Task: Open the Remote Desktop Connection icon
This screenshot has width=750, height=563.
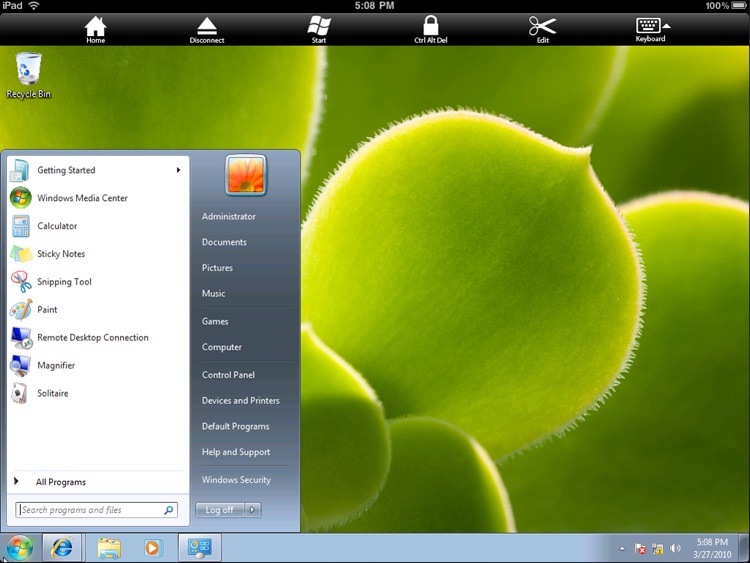Action: 21,338
